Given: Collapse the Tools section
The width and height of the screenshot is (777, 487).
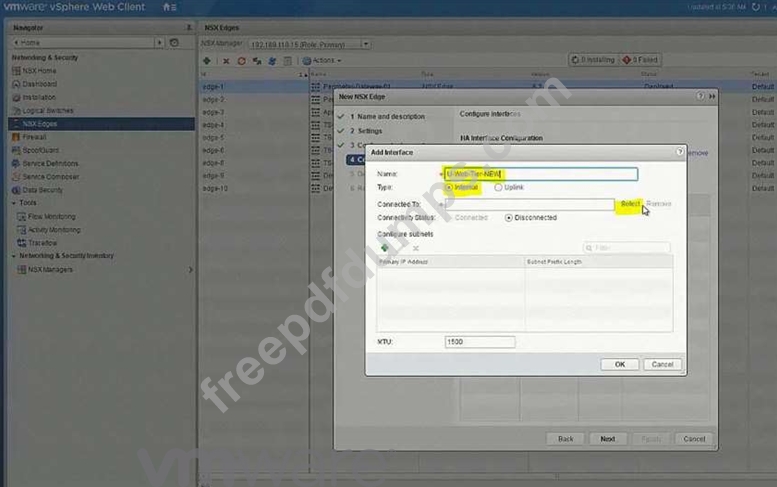Looking at the screenshot, I should pyautogui.click(x=13, y=203).
